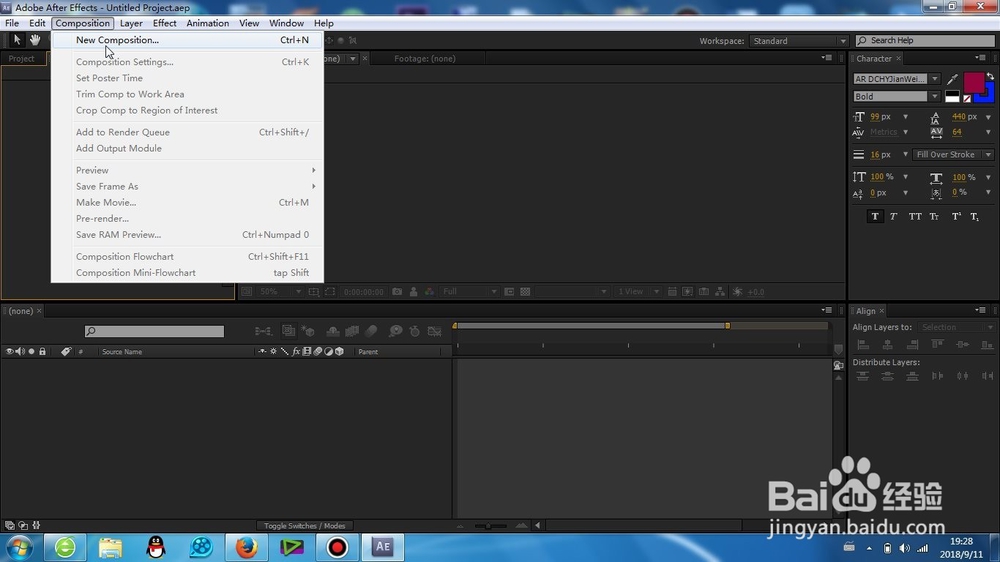1000x562 pixels.
Task: Click Make Movie menu entry
Action: click(x=188, y=202)
